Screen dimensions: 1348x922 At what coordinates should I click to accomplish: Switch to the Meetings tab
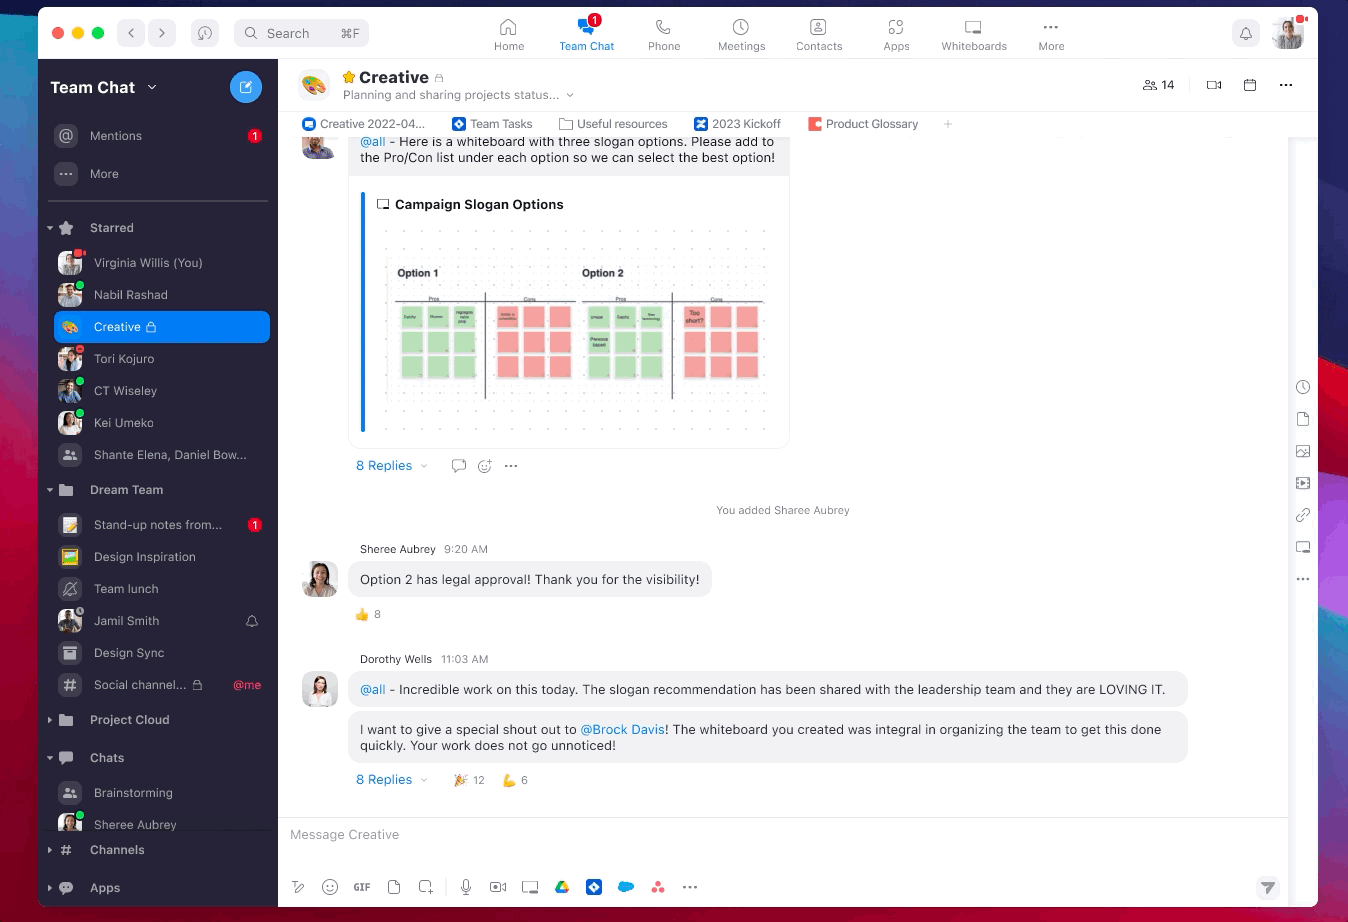click(741, 34)
